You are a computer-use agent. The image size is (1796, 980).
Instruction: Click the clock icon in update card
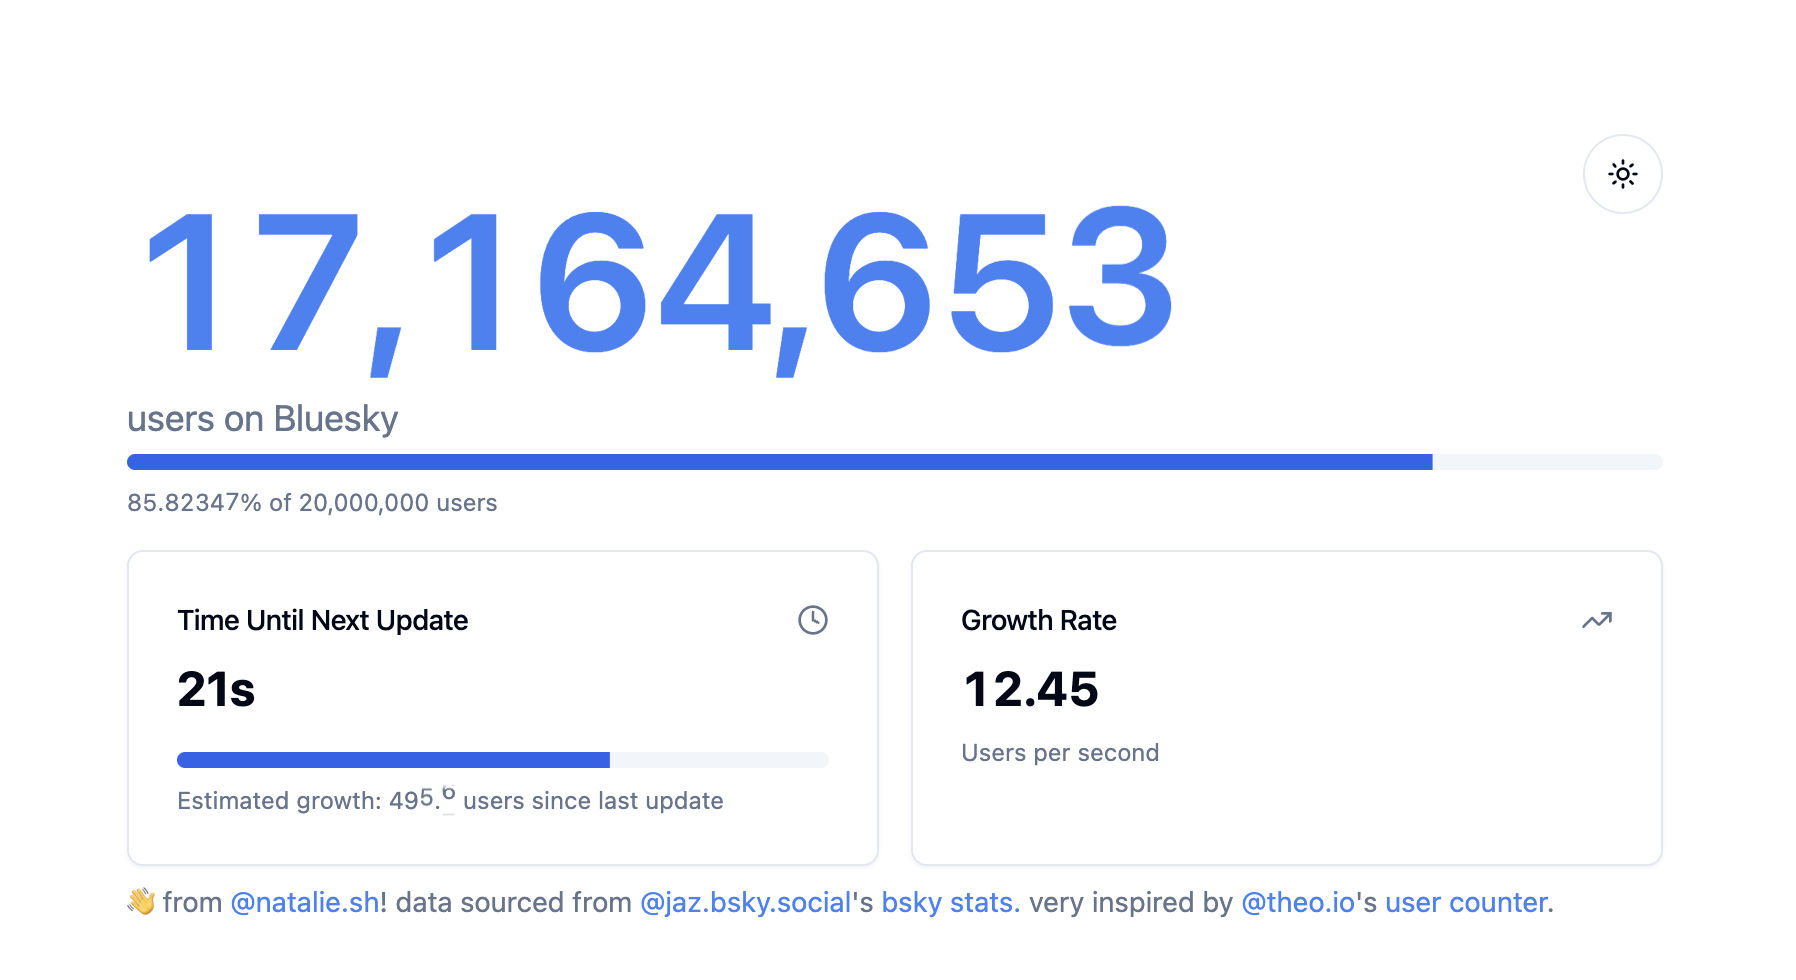pyautogui.click(x=812, y=620)
